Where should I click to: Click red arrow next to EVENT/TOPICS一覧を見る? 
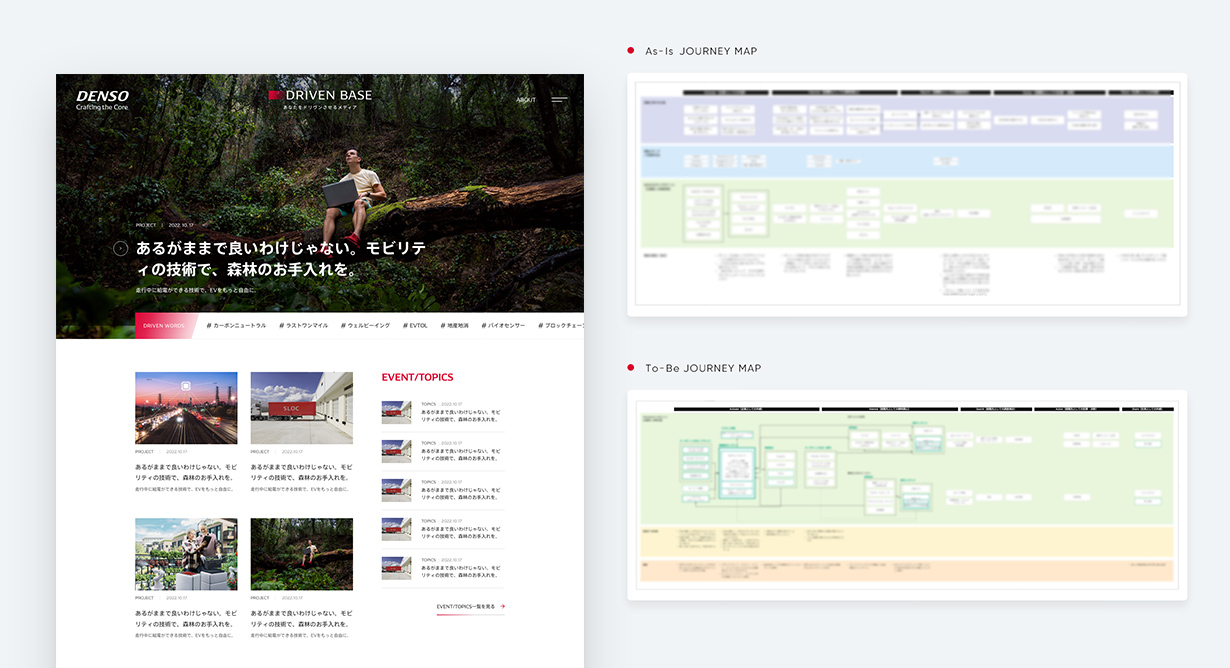[502, 606]
